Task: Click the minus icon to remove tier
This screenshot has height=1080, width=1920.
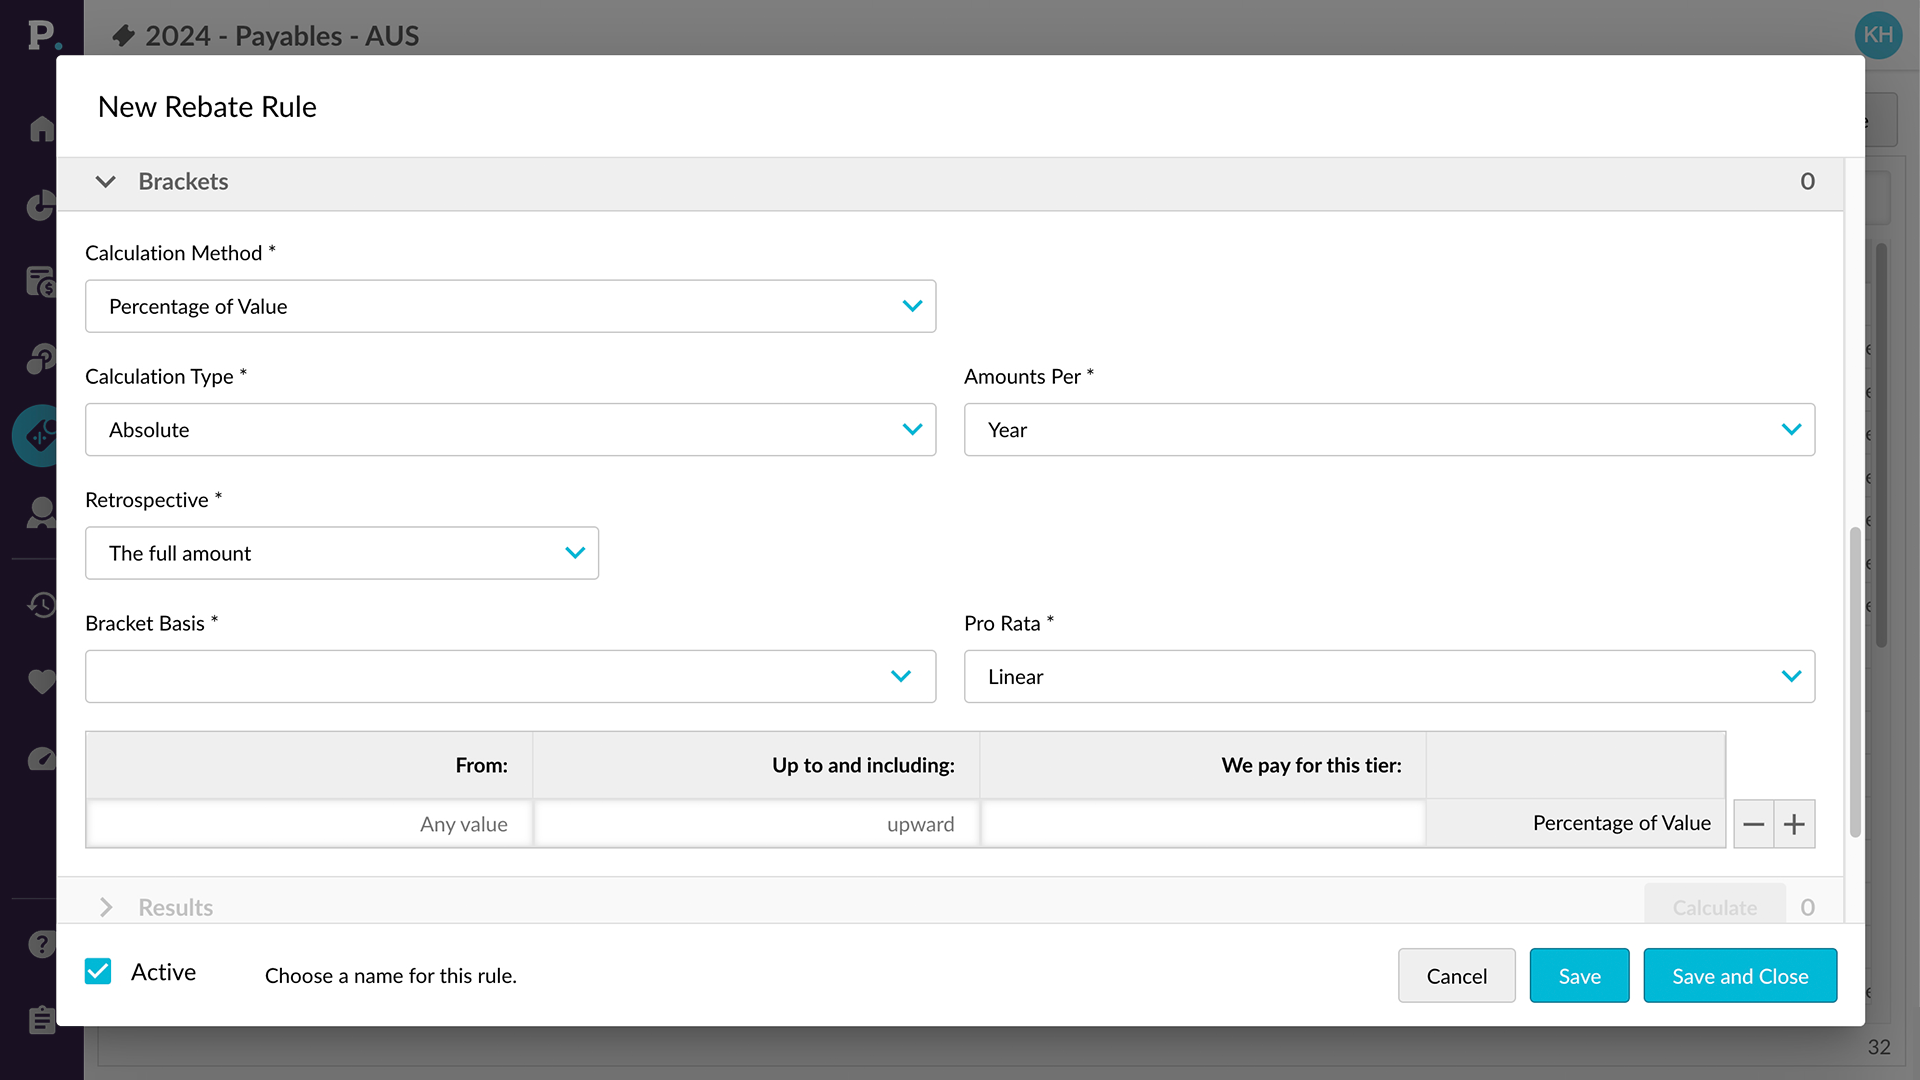Action: (1753, 824)
